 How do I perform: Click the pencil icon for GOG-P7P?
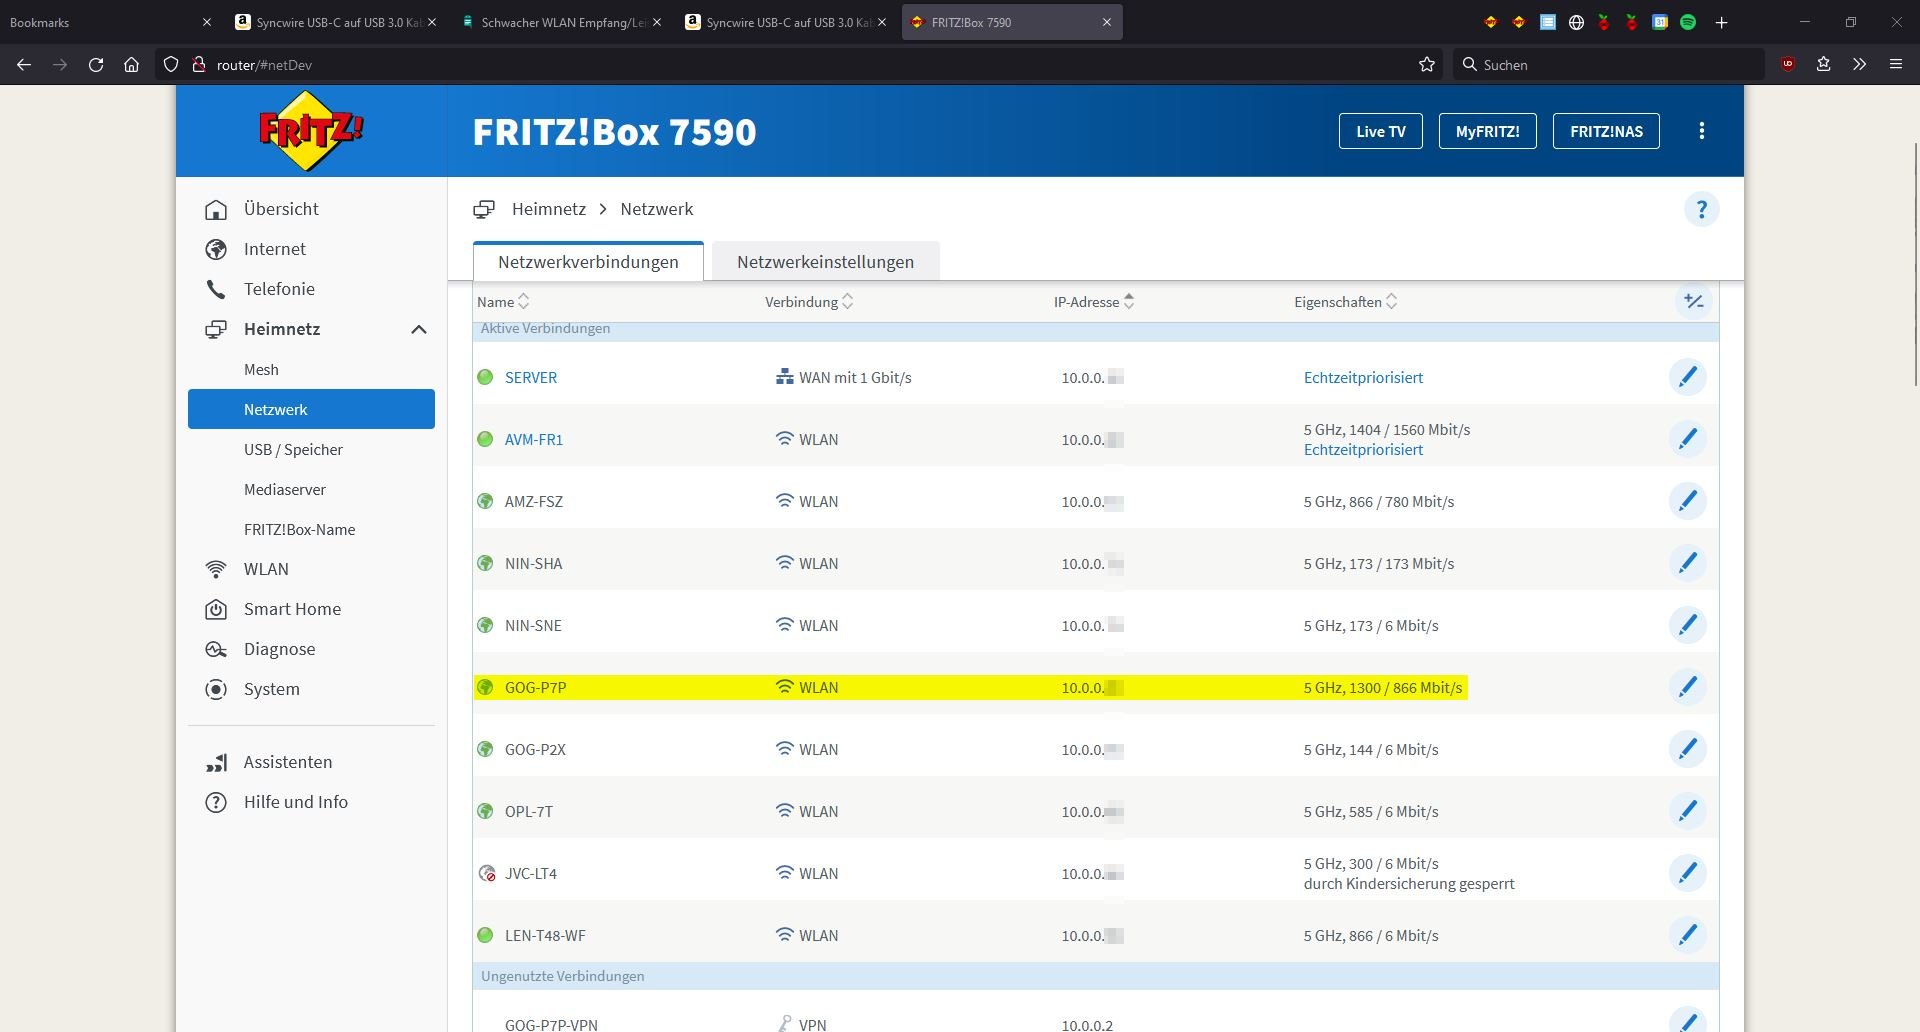tap(1687, 687)
